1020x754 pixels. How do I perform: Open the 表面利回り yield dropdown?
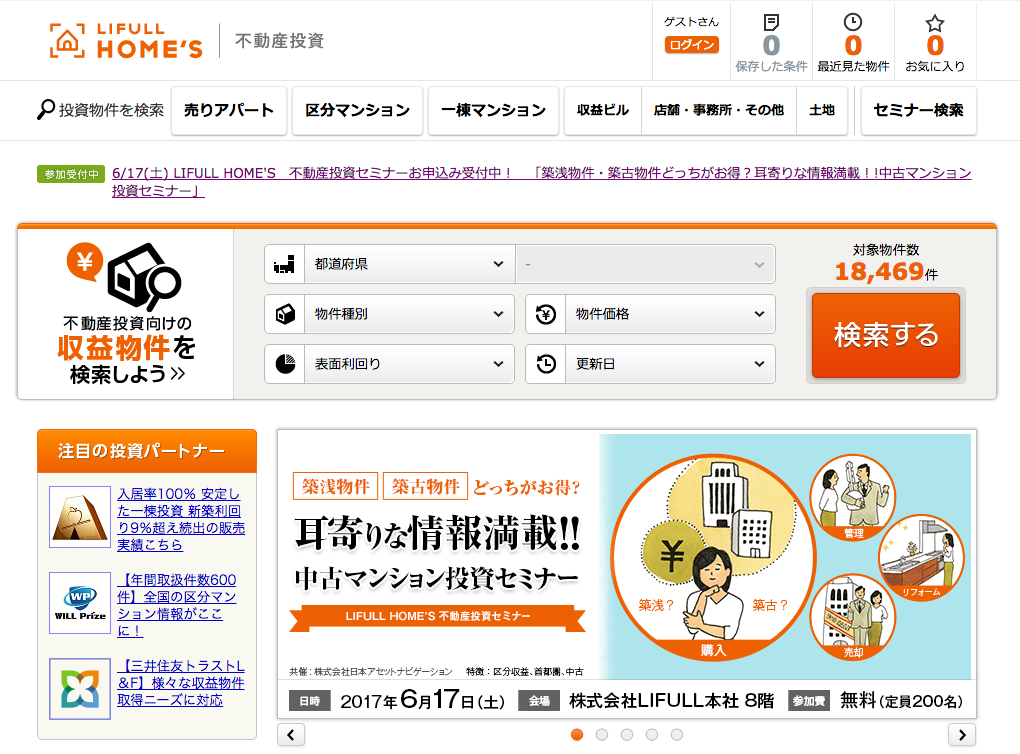[x=390, y=364]
